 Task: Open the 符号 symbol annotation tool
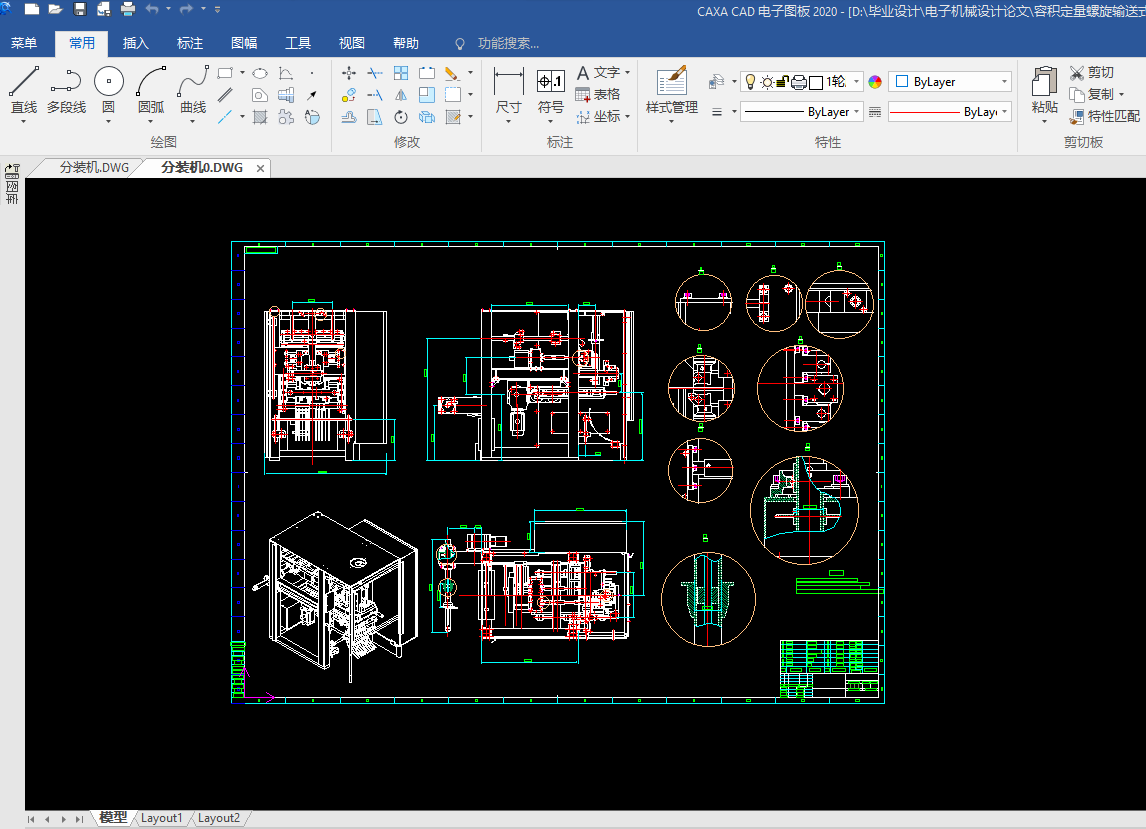pos(550,91)
